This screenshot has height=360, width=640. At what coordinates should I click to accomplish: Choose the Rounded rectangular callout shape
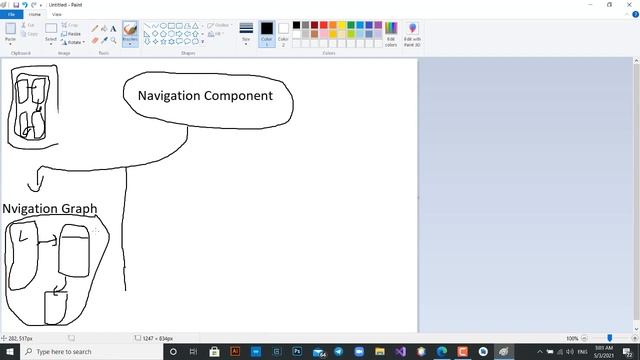pos(179,41)
